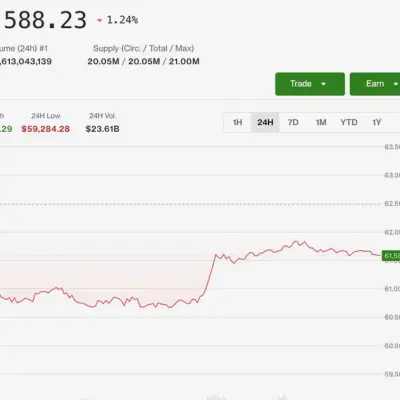Switch chart to 1H timeframe
The height and width of the screenshot is (400, 400).
point(237,123)
